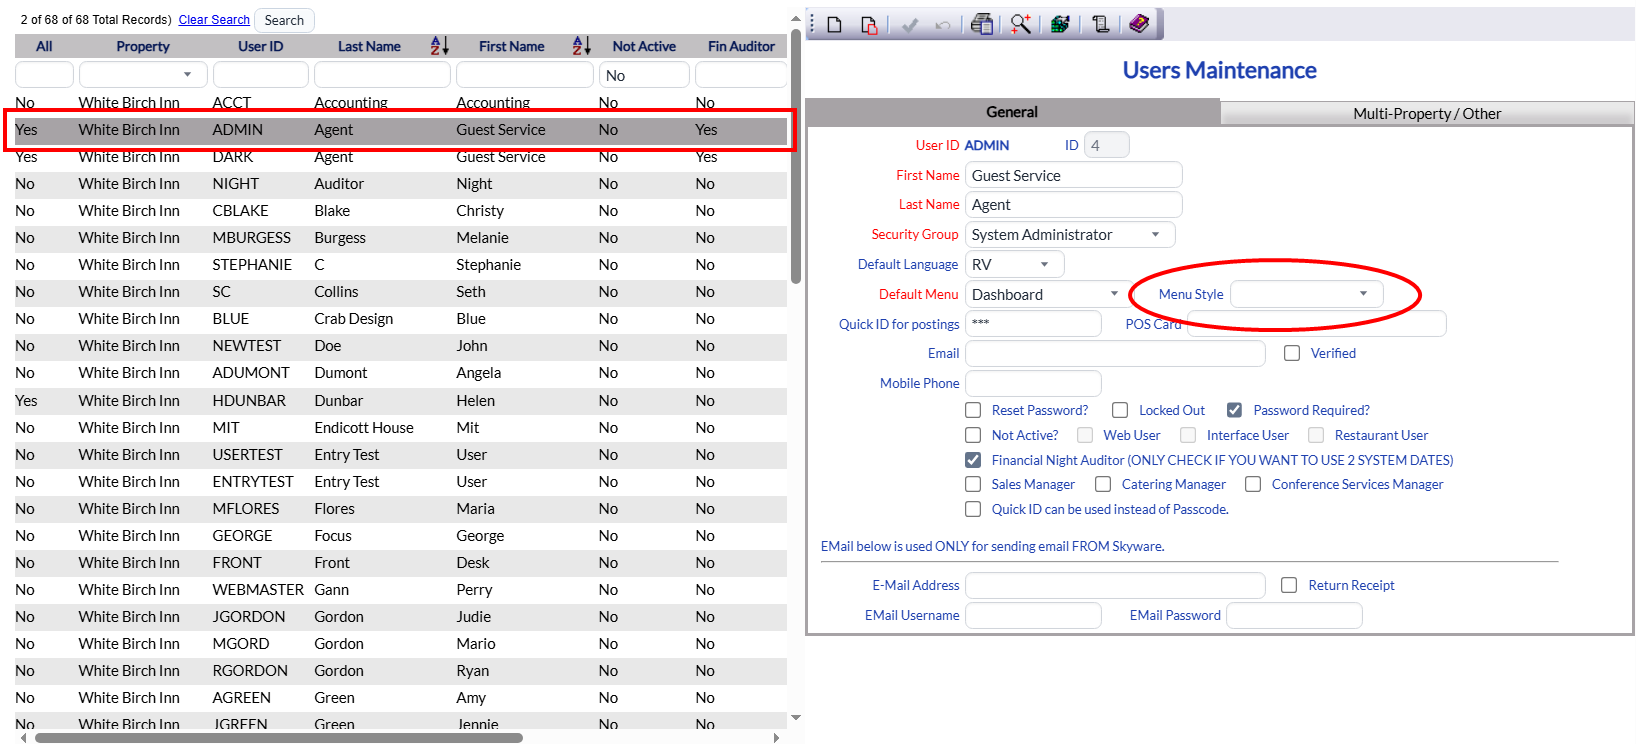Open the Security Group dropdown
Viewport: 1636px width, 744px height.
1069,235
